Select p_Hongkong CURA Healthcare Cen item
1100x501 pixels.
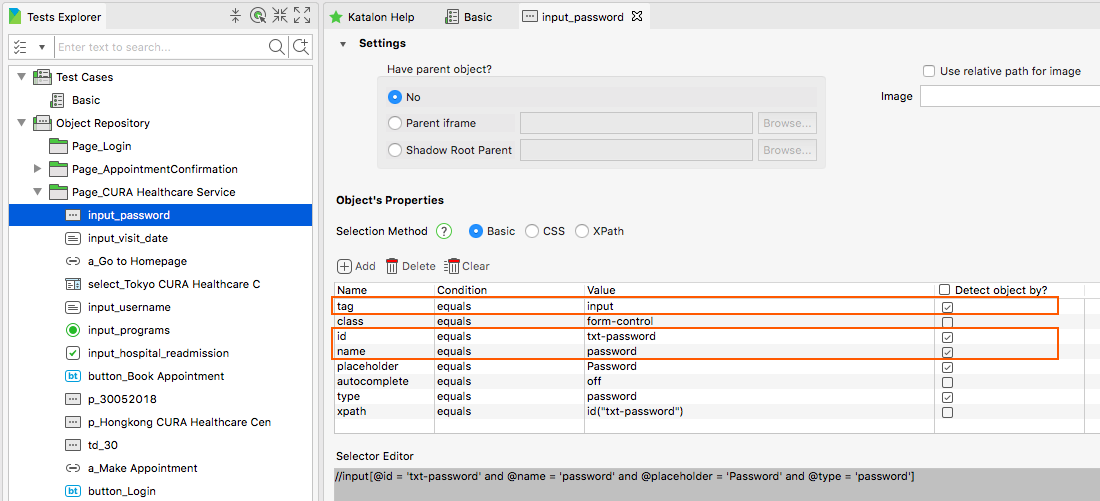[x=180, y=422]
